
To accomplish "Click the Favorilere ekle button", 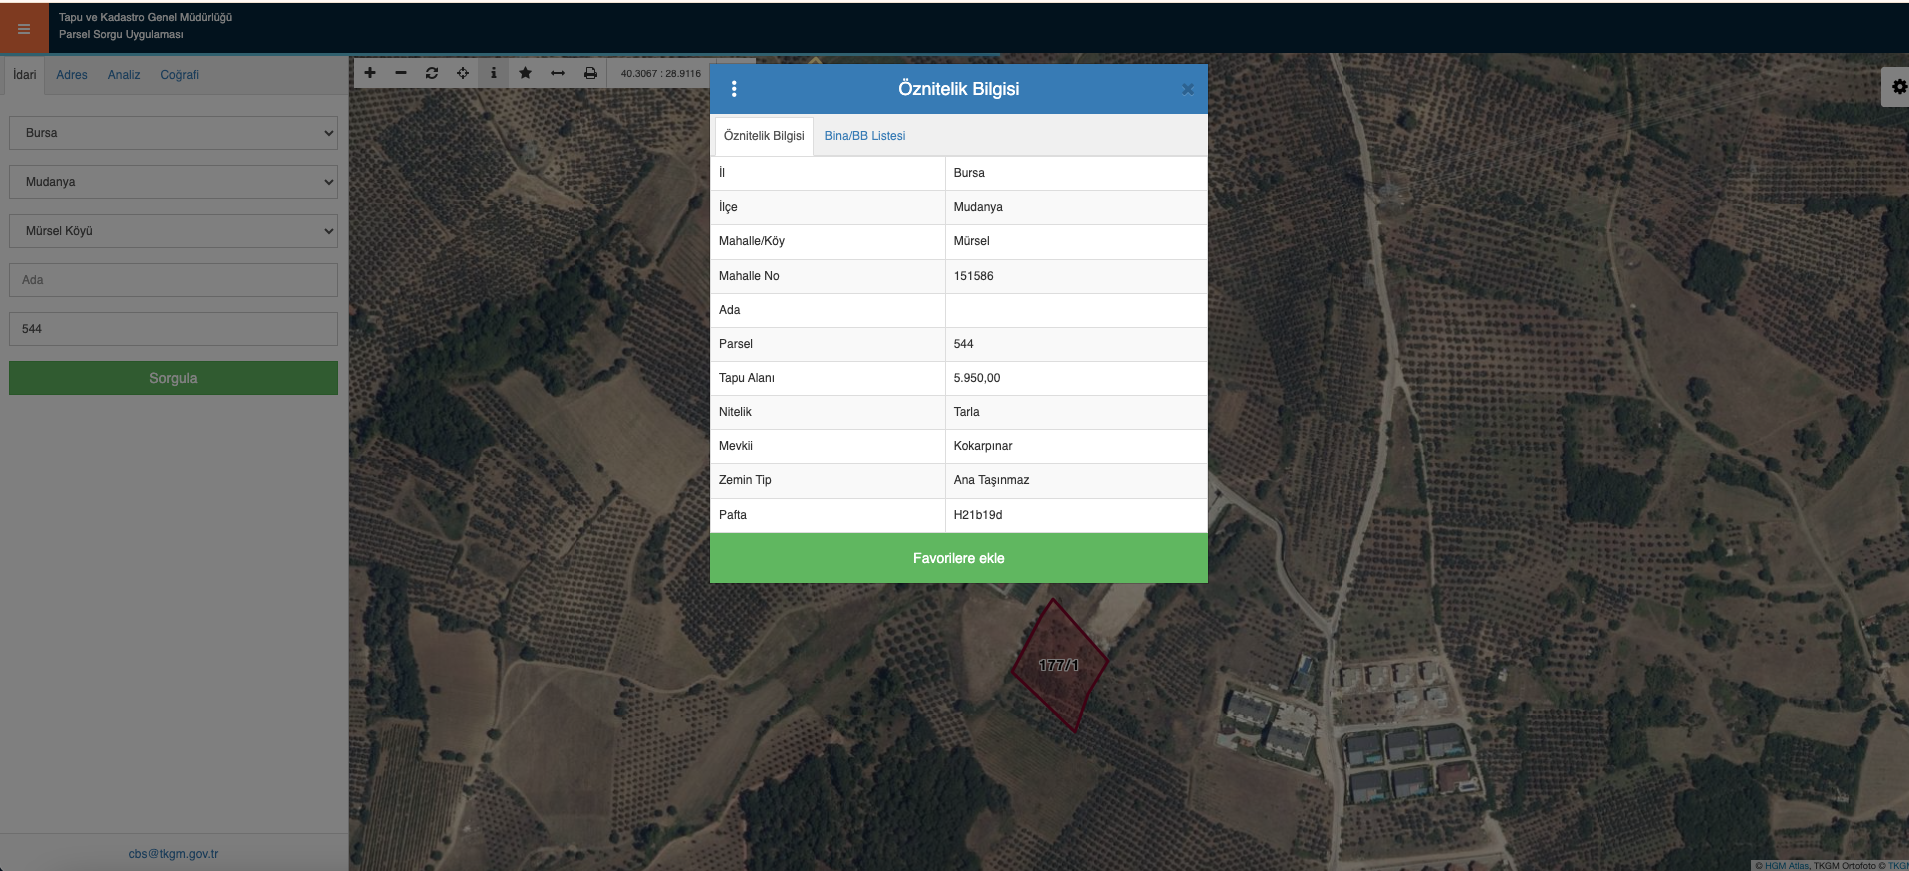I will pyautogui.click(x=958, y=558).
